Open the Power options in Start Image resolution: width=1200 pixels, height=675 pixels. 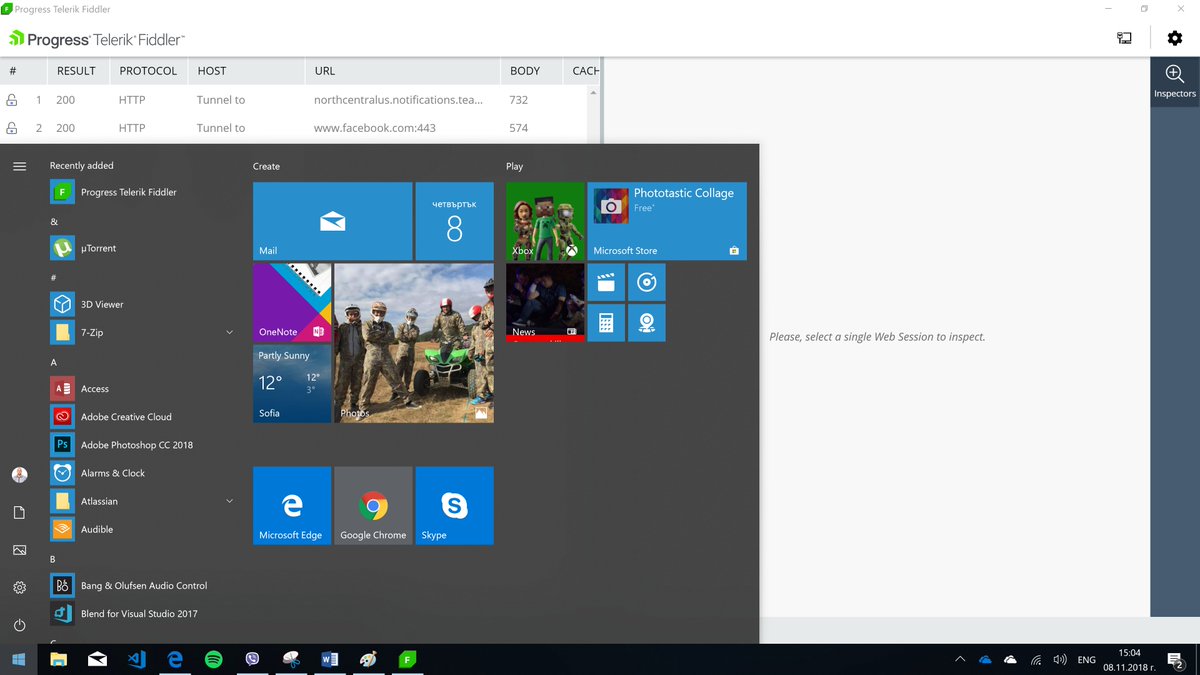point(19,625)
